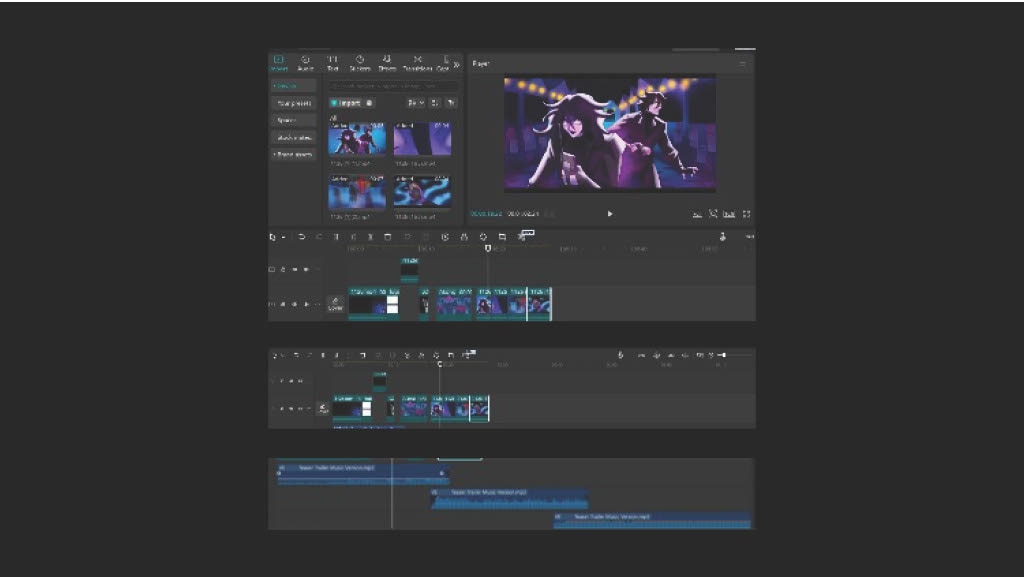Click the Cover button in the upper timeline
Viewport: 1024px width, 577px height.
click(x=335, y=304)
